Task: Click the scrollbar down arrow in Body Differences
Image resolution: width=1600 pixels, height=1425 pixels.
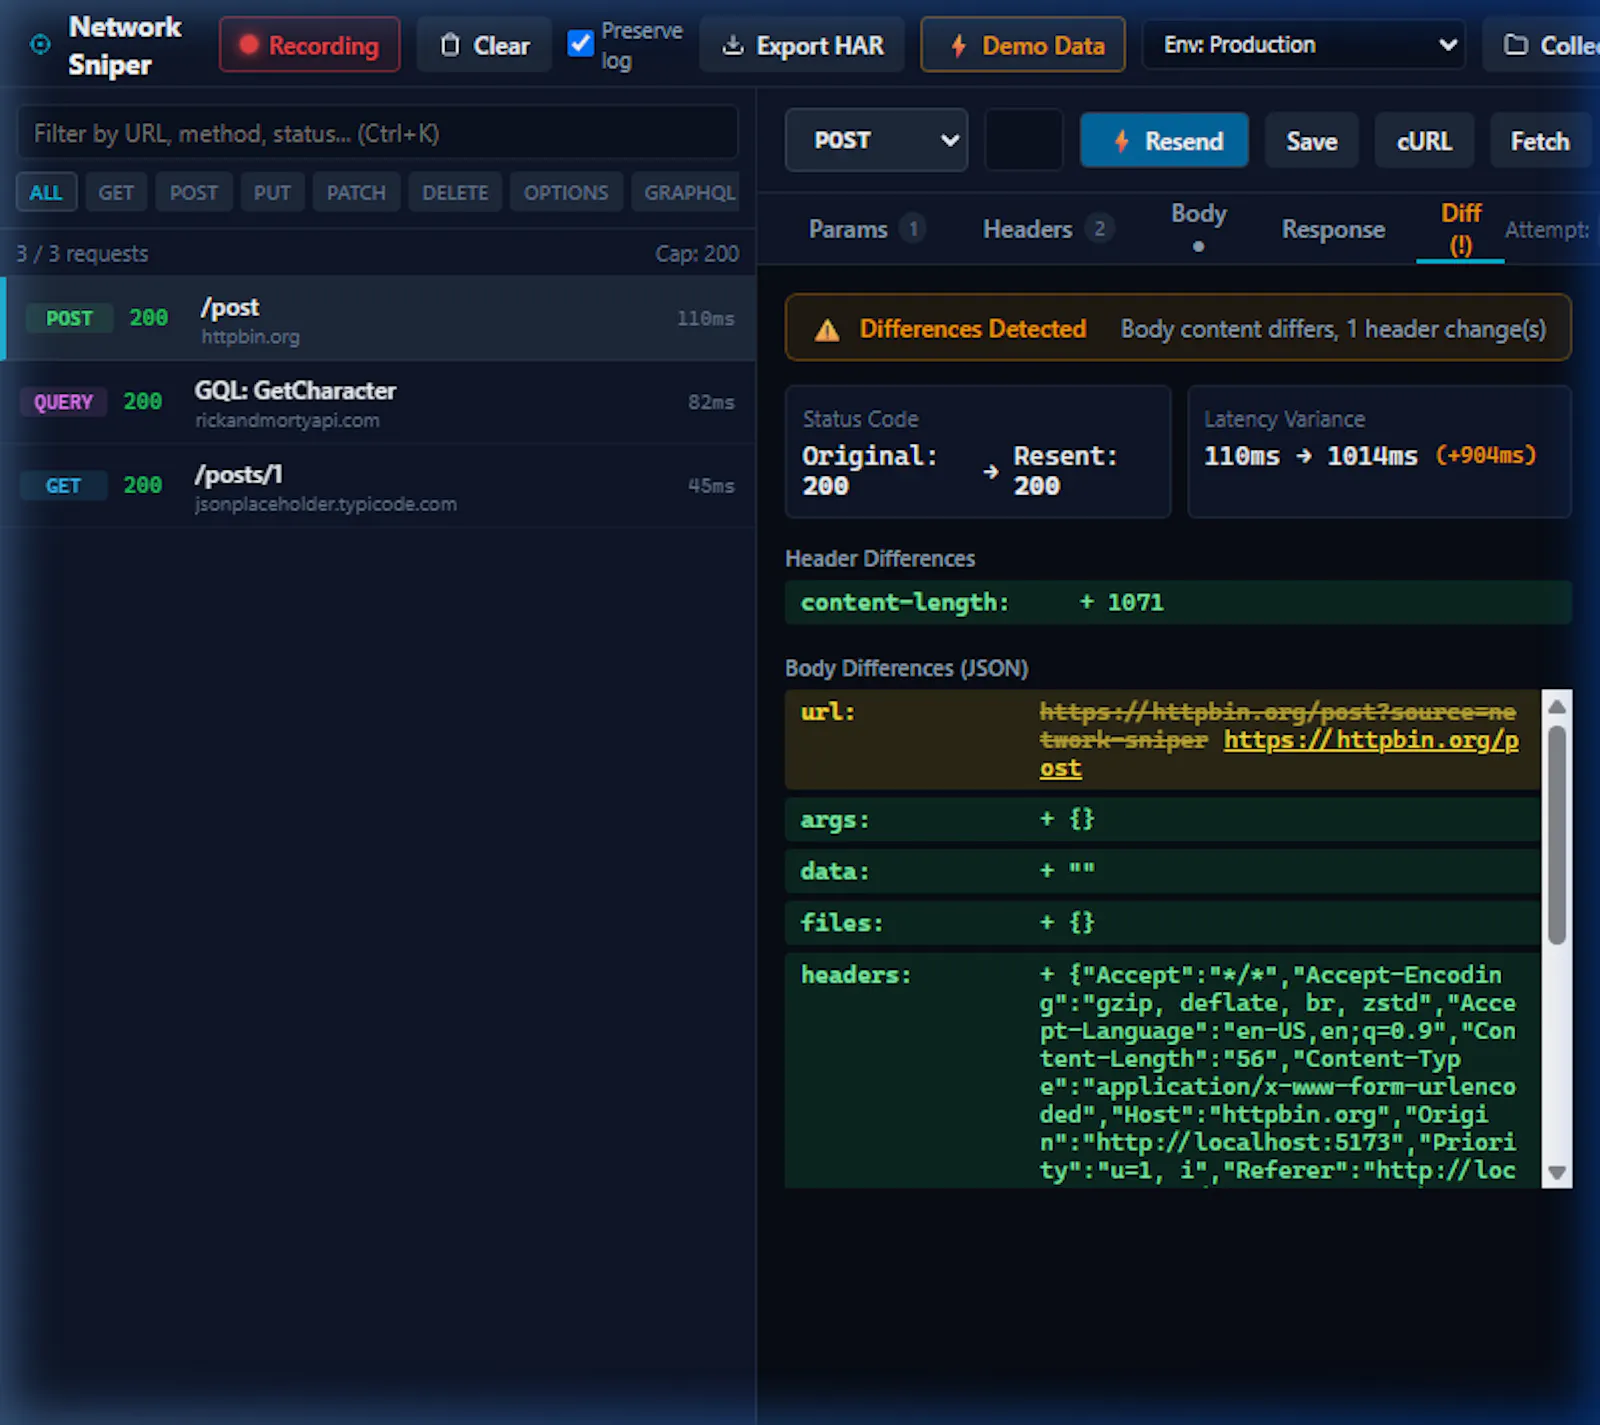Action: click(x=1556, y=1172)
